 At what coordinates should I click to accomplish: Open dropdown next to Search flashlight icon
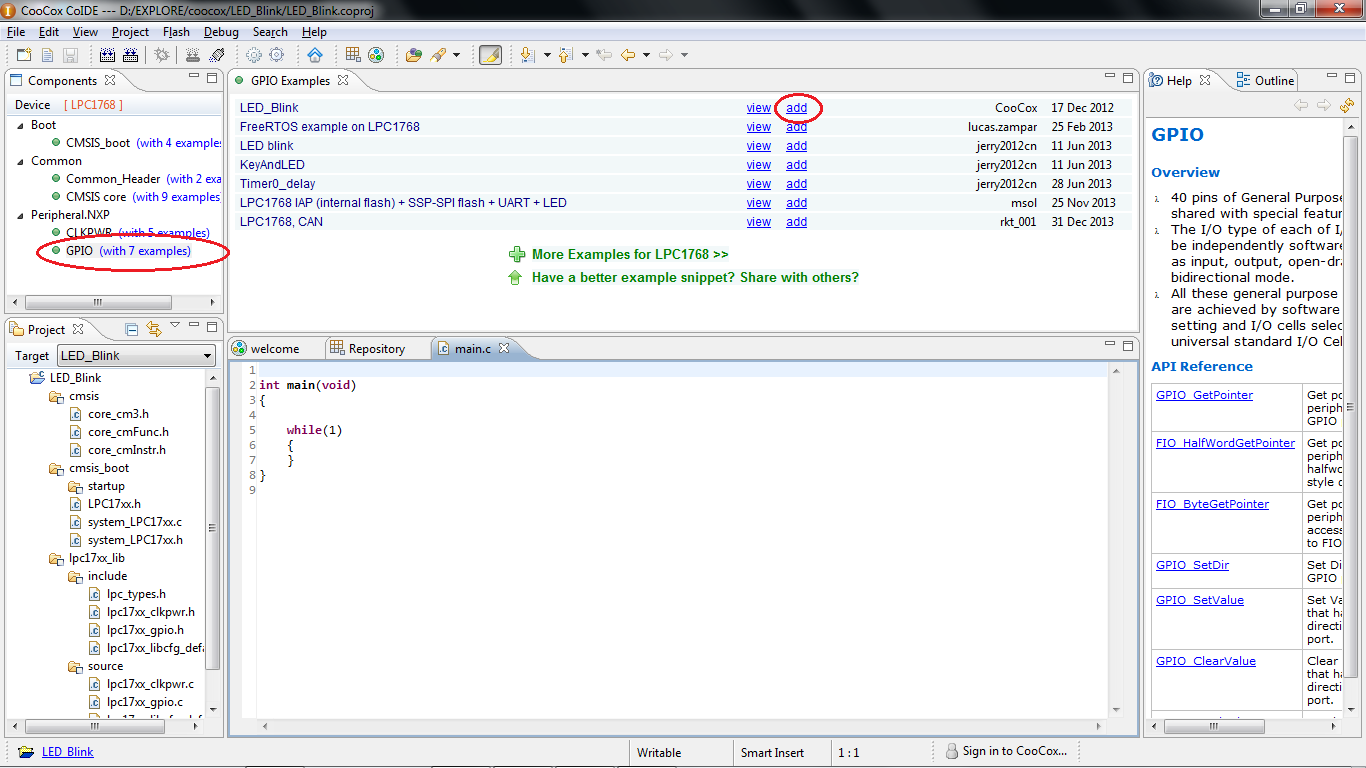pos(456,55)
